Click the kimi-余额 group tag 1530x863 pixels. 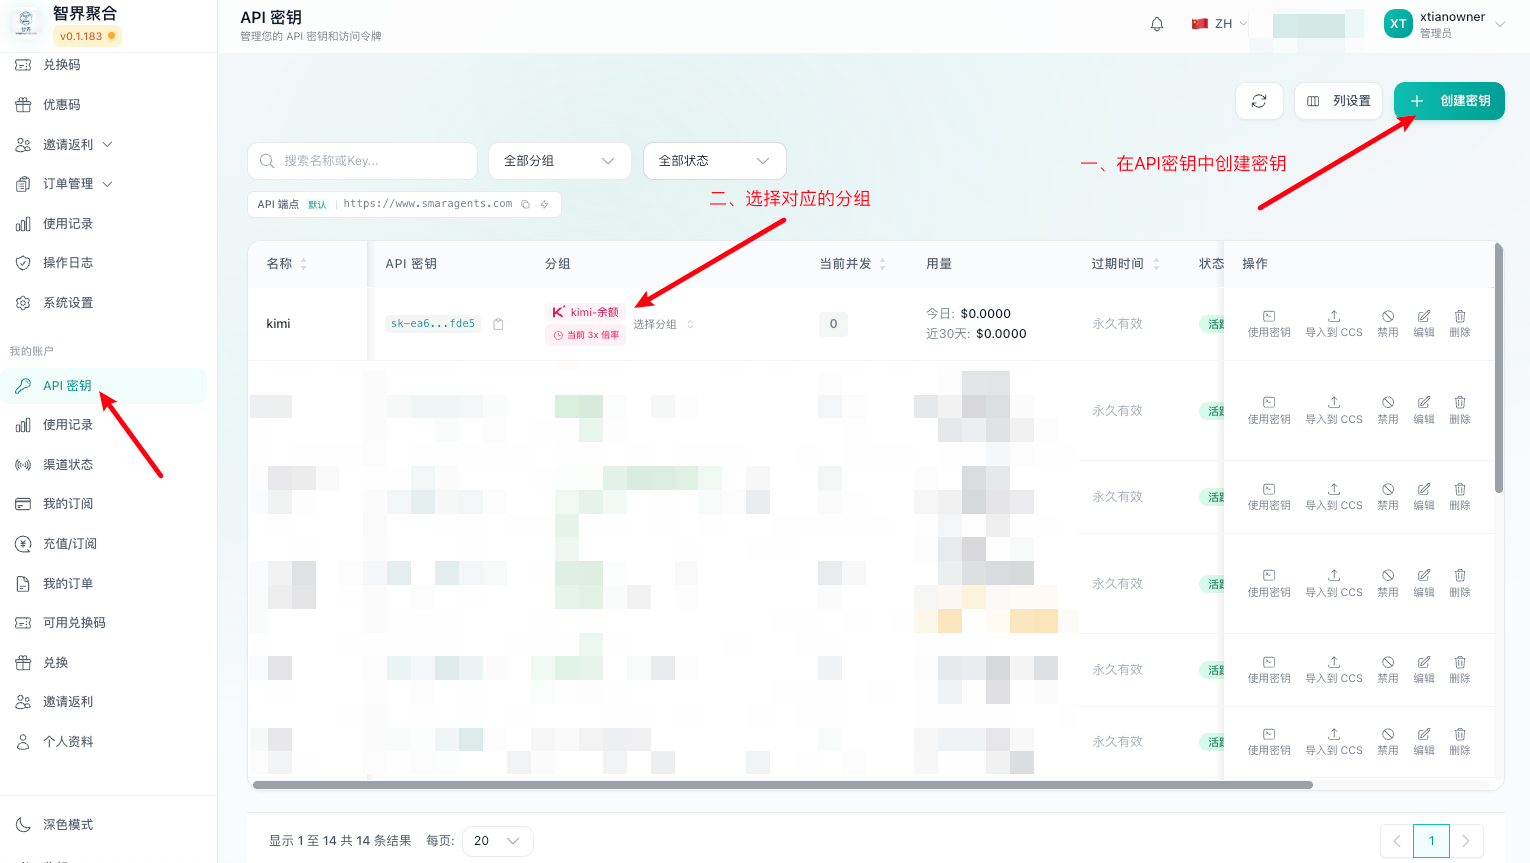point(586,312)
